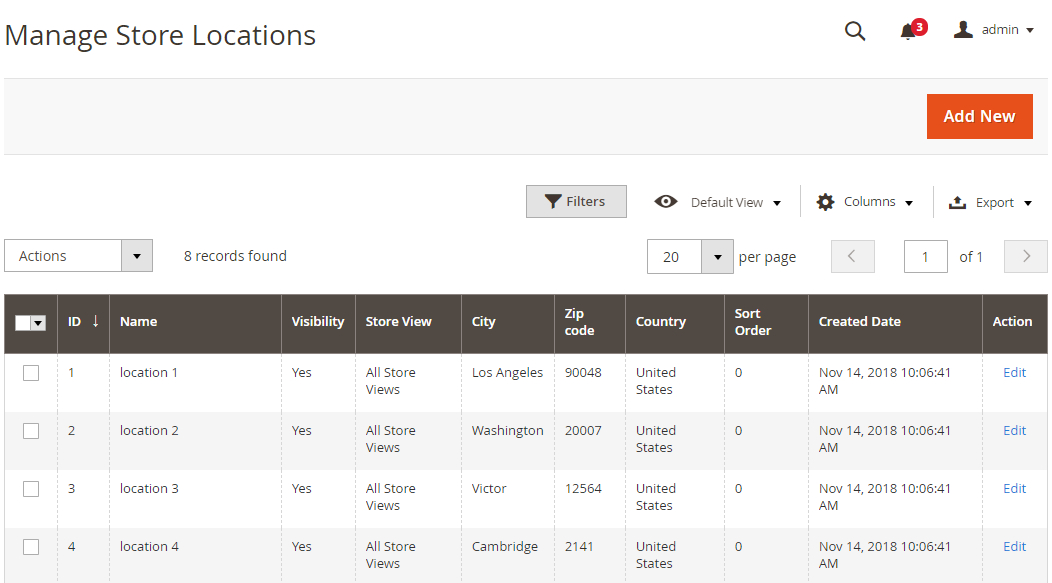Expand the mass-select arrow in header
Screen dimensions: 1052x583
tap(39, 323)
